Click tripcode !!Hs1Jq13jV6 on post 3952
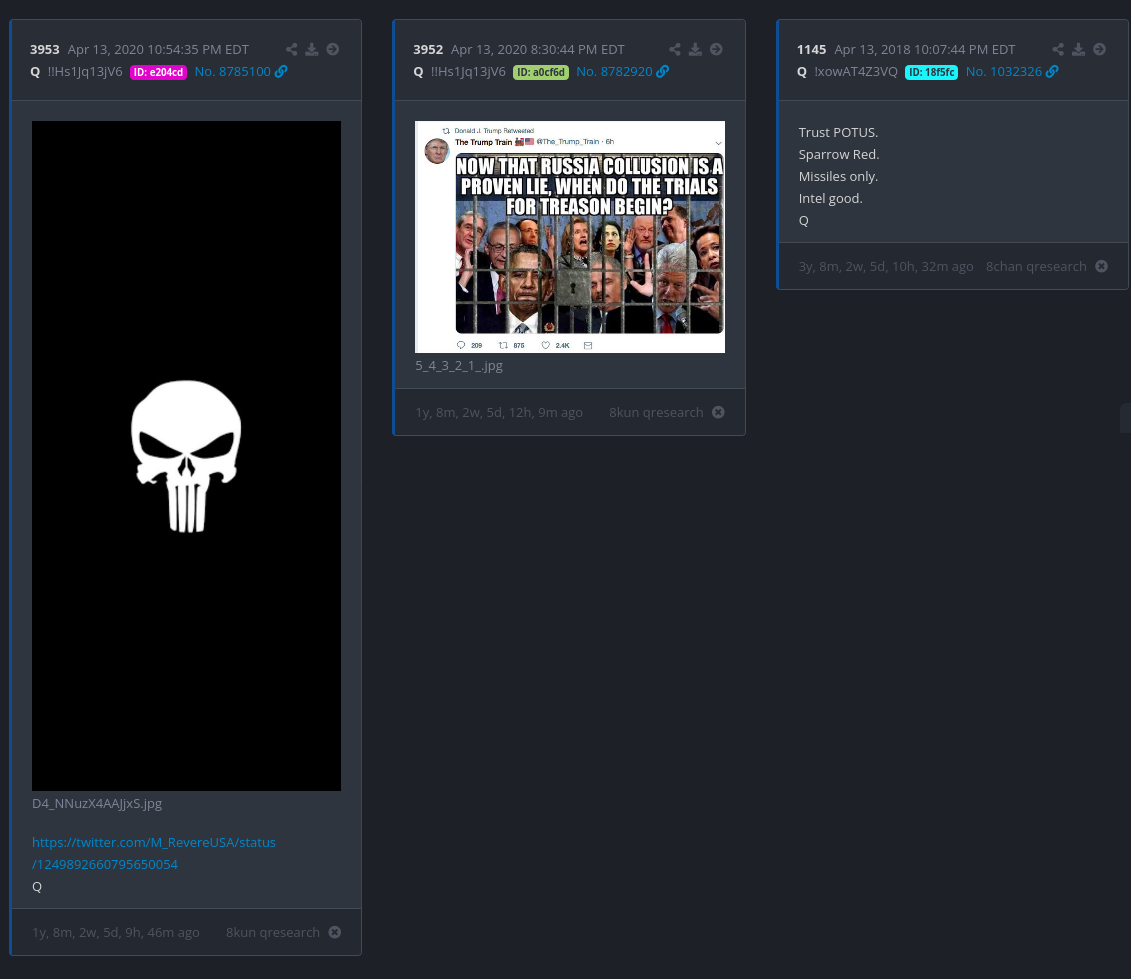The width and height of the screenshot is (1131, 979). pyautogui.click(x=468, y=71)
